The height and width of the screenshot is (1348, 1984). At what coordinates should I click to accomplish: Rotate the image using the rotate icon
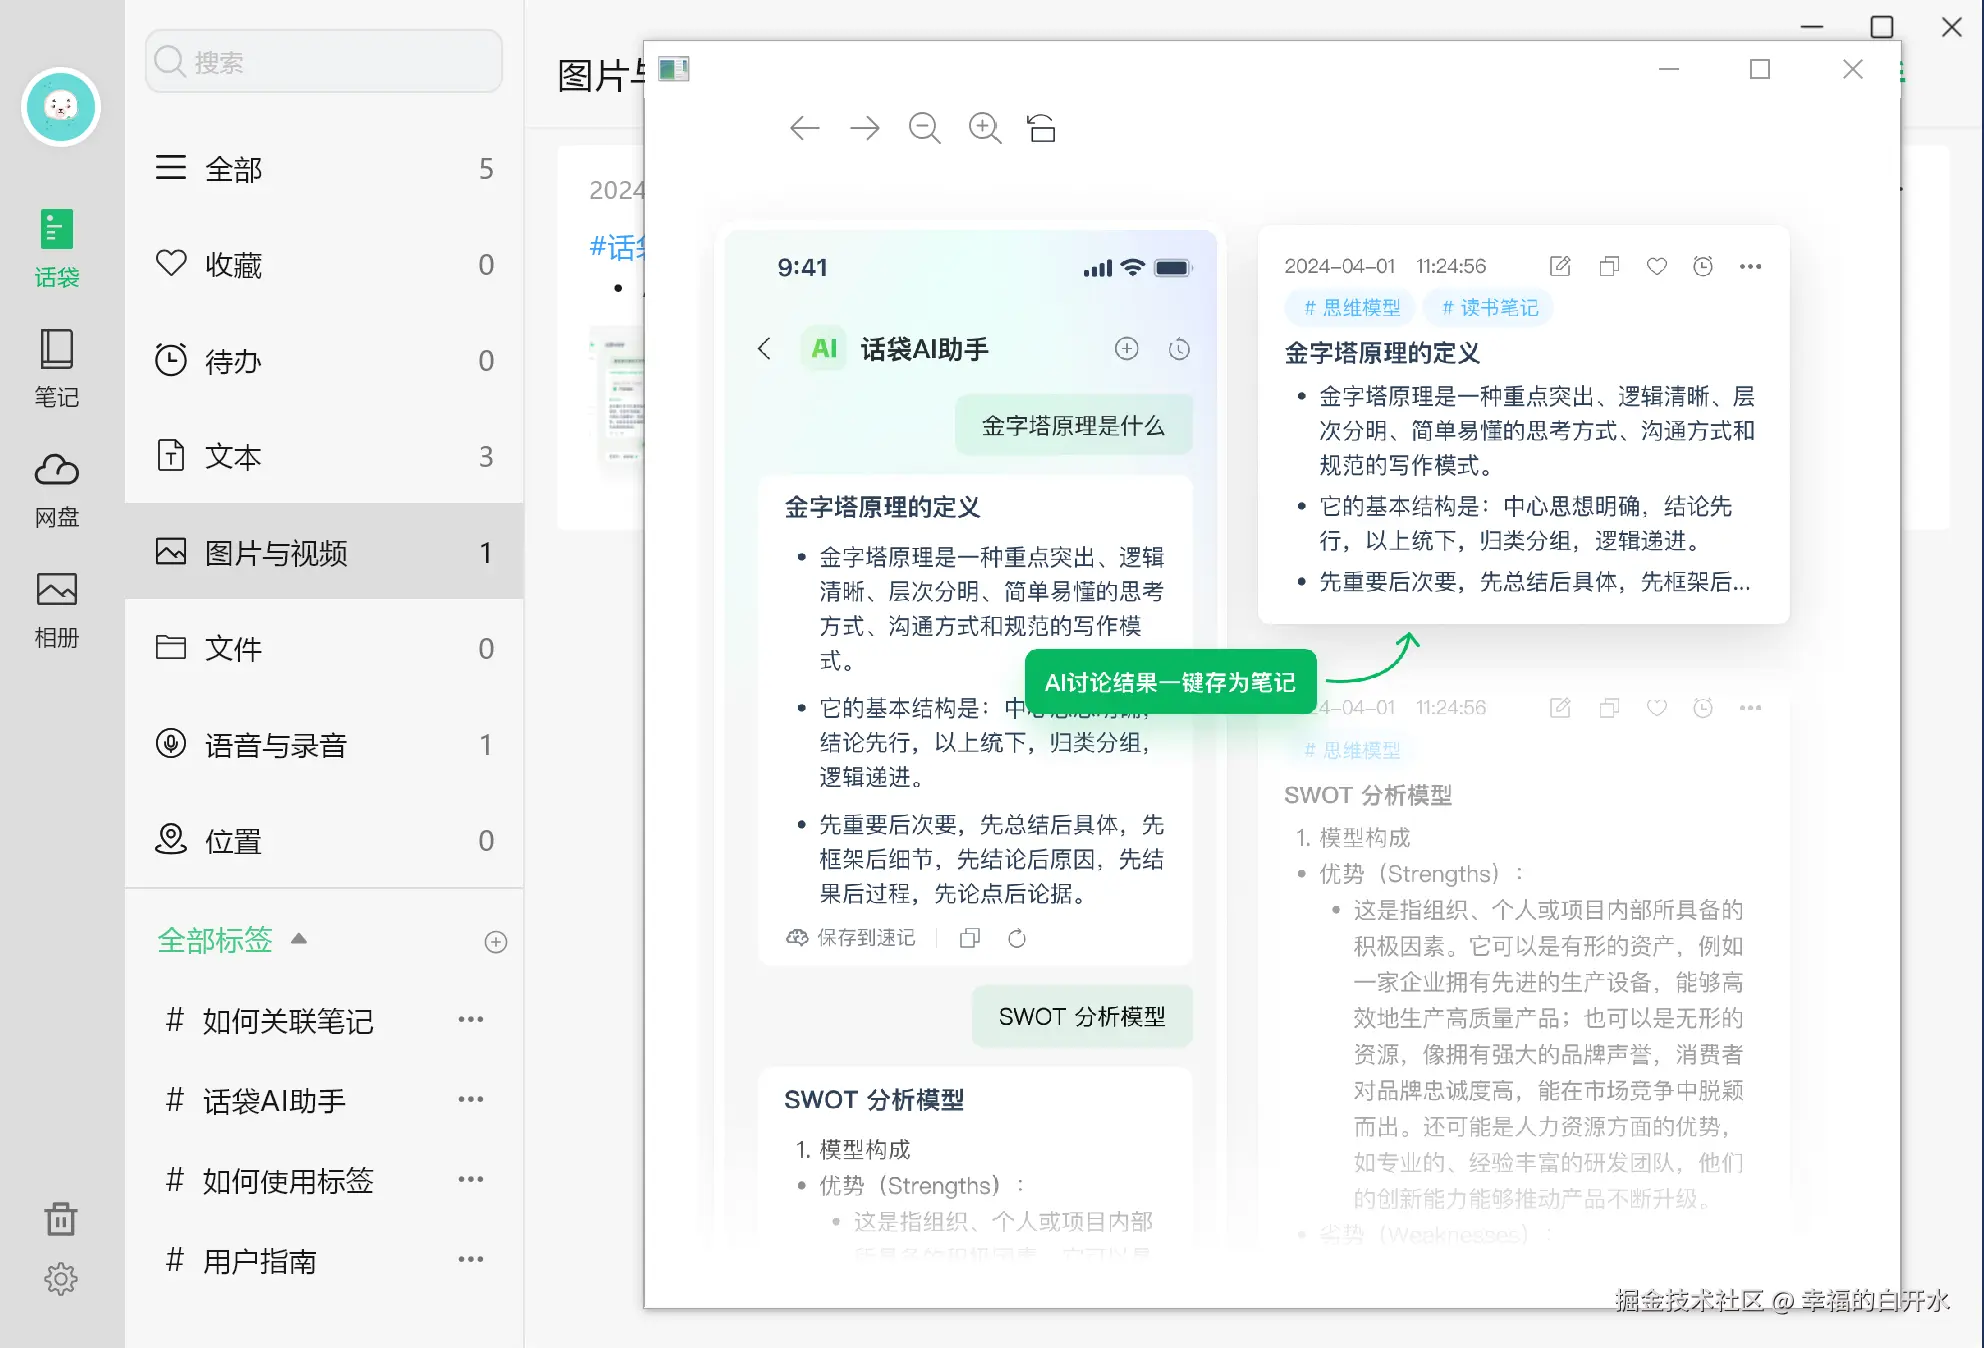click(1042, 128)
